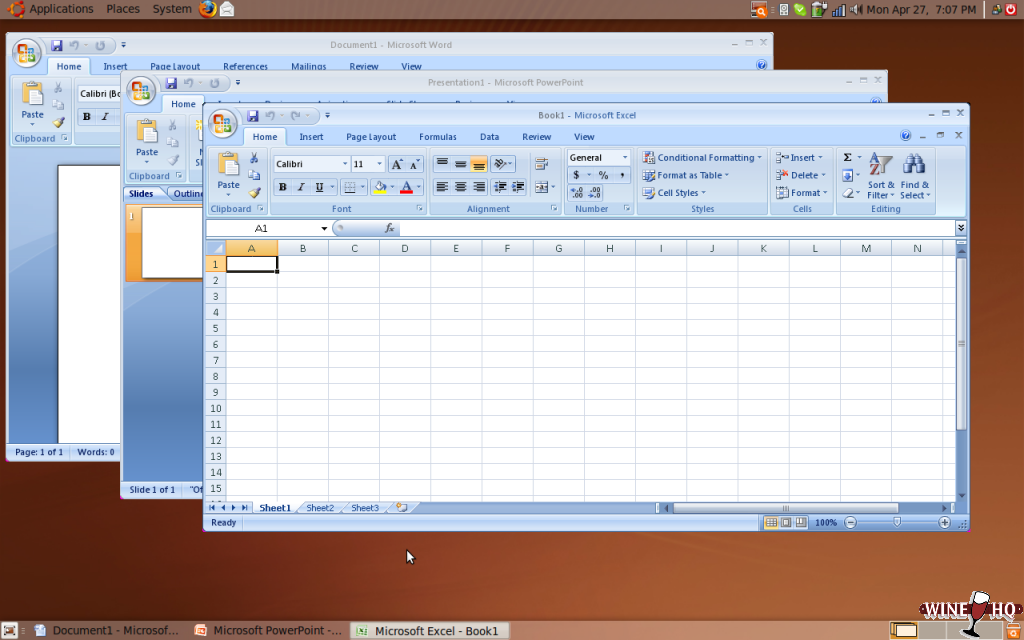This screenshot has height=640, width=1024.
Task: Open Conditional Formatting dropdown
Action: (x=702, y=157)
